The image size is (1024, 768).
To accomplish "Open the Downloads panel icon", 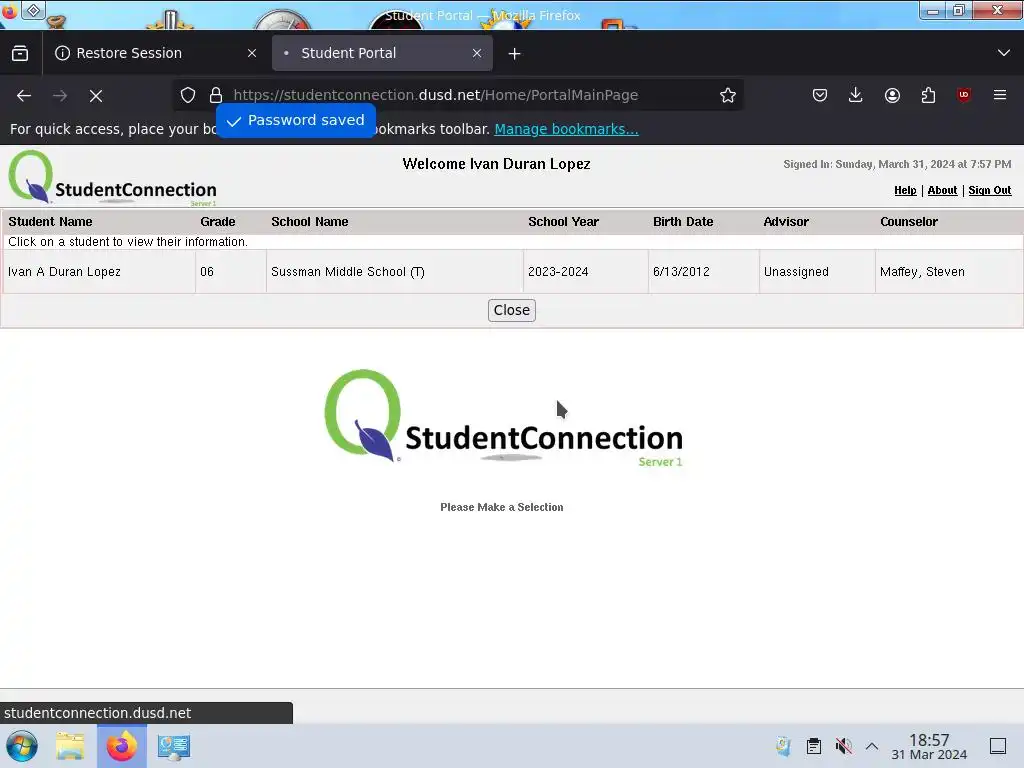I will click(x=856, y=95).
